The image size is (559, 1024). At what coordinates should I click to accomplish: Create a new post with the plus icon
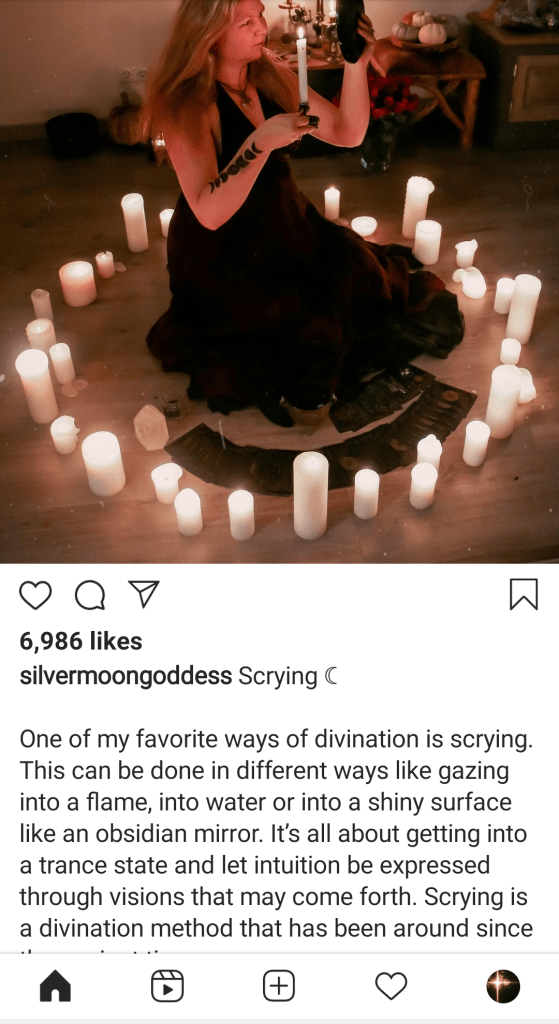point(279,985)
